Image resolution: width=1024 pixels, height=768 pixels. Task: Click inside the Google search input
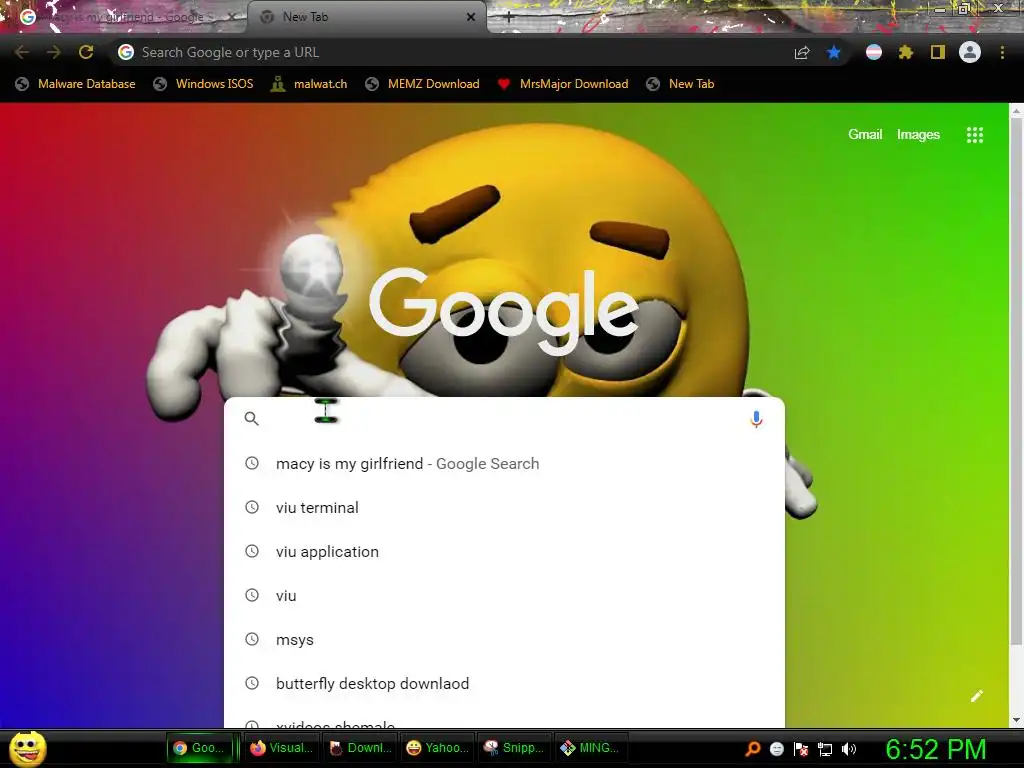pyautogui.click(x=503, y=419)
